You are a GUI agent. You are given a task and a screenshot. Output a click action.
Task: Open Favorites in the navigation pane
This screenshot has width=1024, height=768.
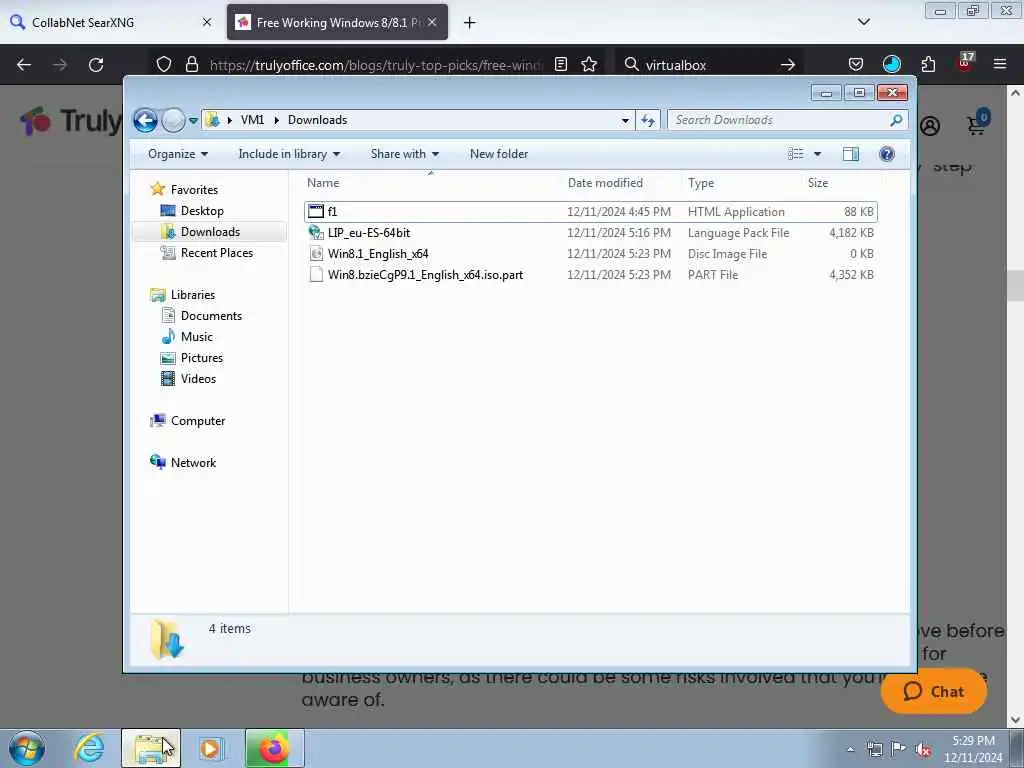coord(194,190)
